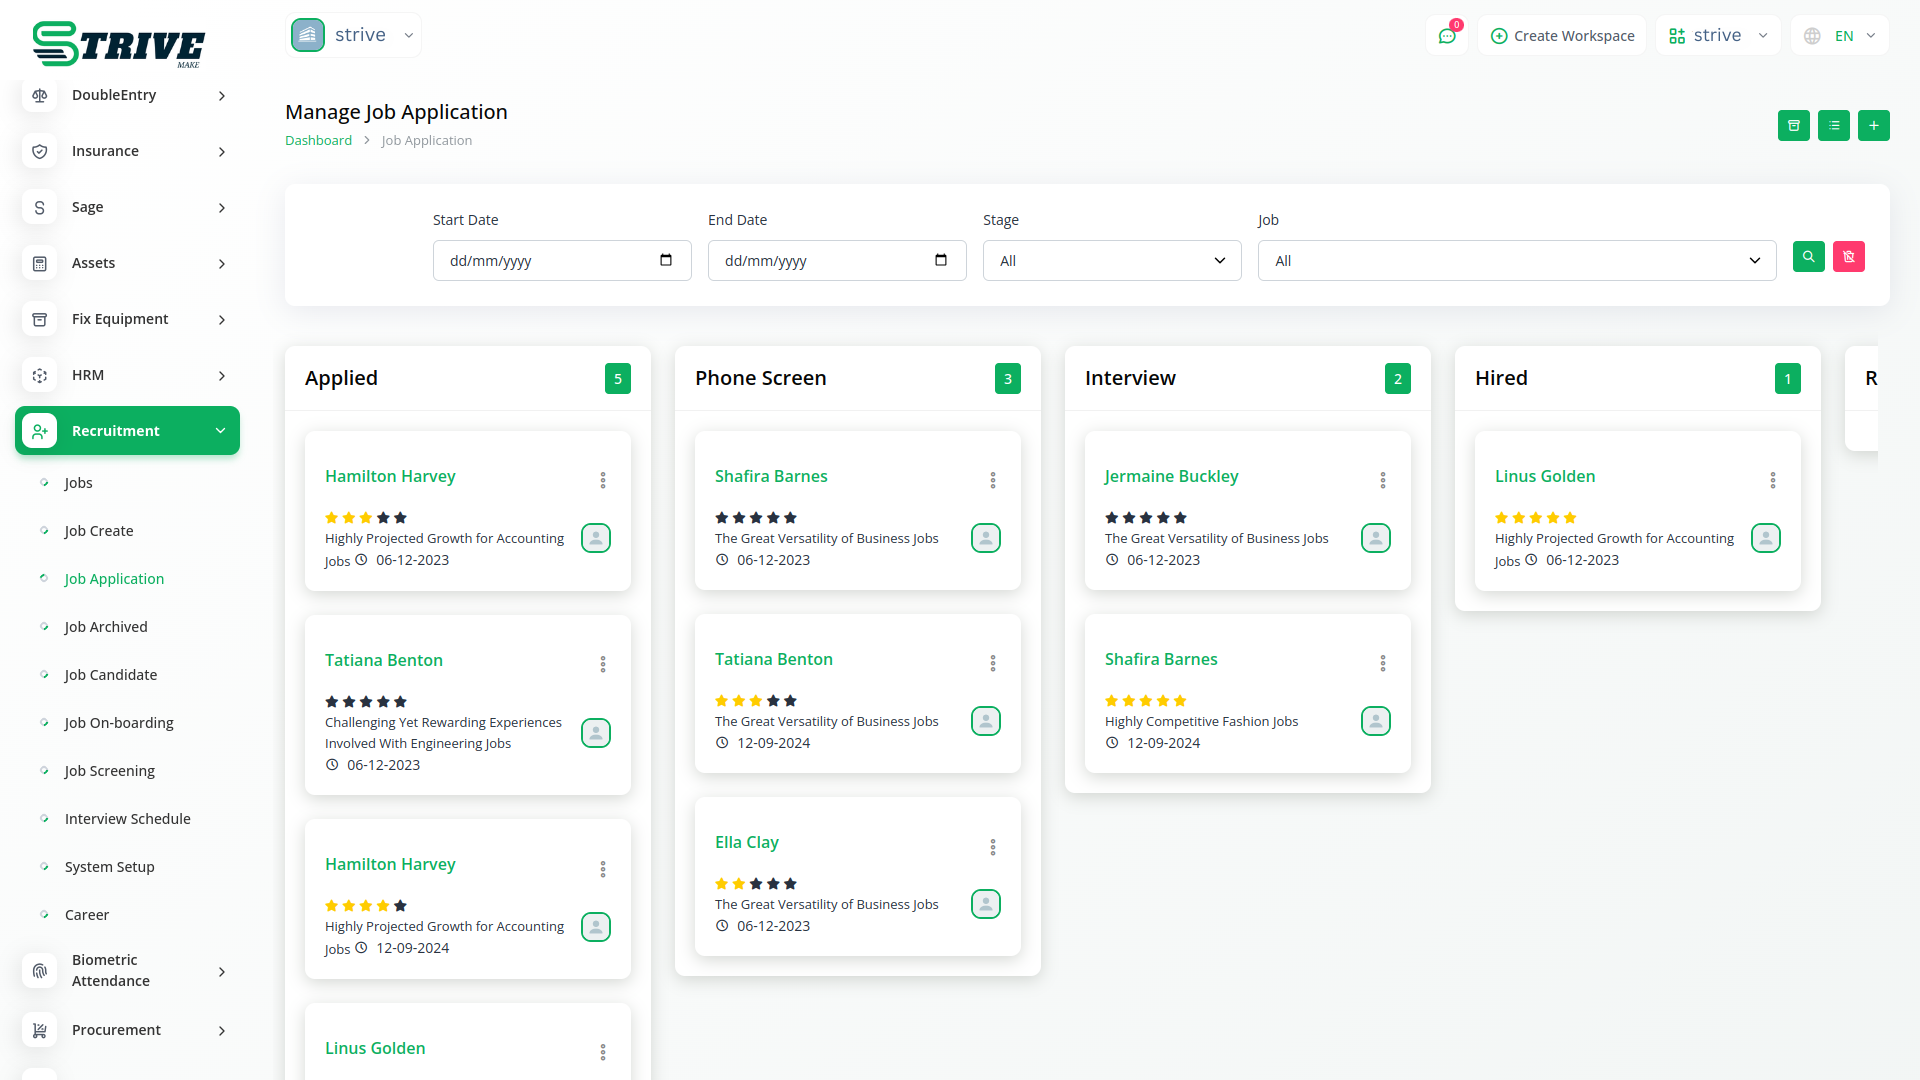Click the archive icon button at top right

1793,126
